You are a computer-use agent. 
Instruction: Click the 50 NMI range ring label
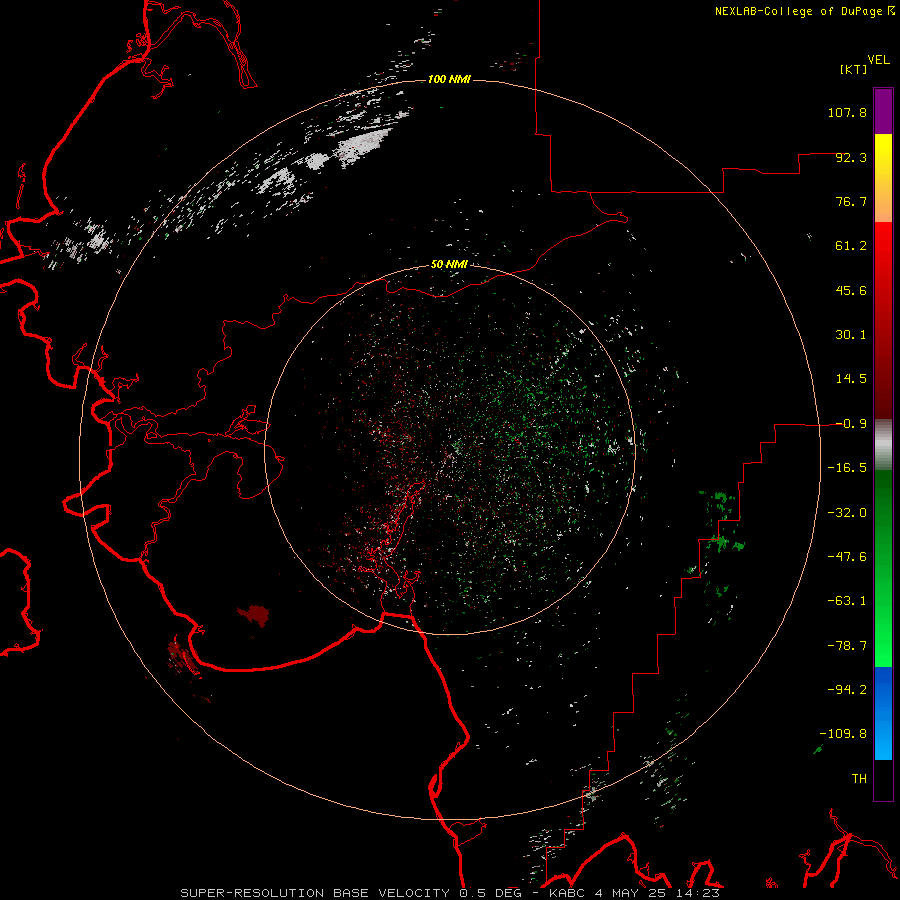click(x=449, y=264)
